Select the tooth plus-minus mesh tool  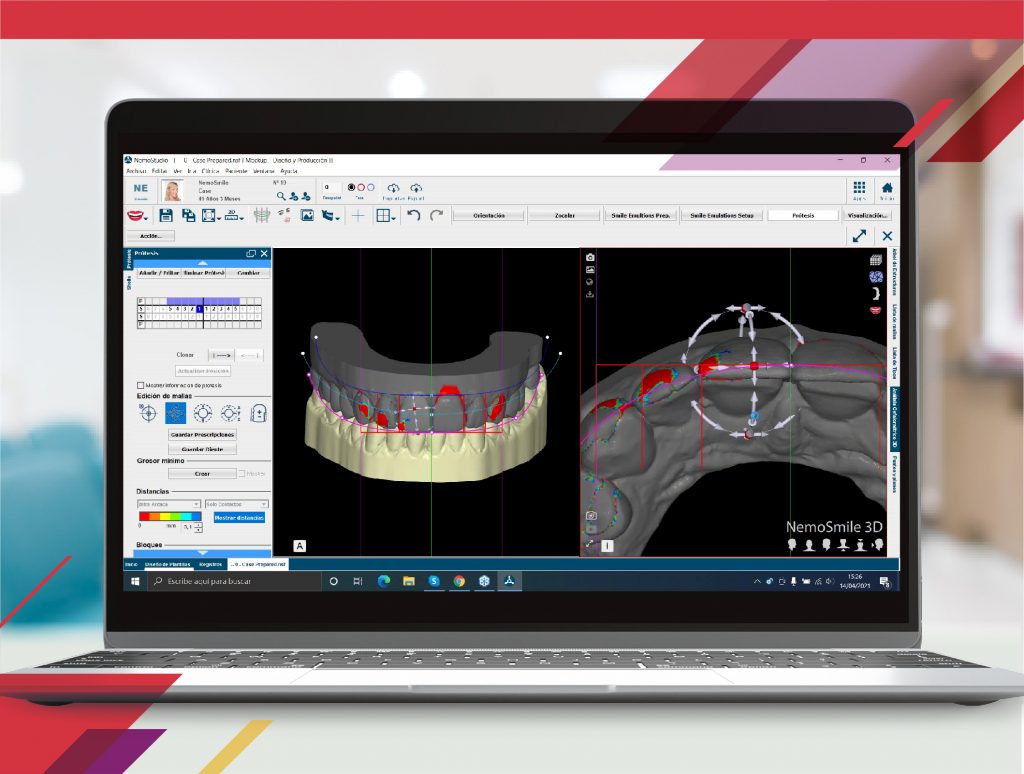click(259, 413)
